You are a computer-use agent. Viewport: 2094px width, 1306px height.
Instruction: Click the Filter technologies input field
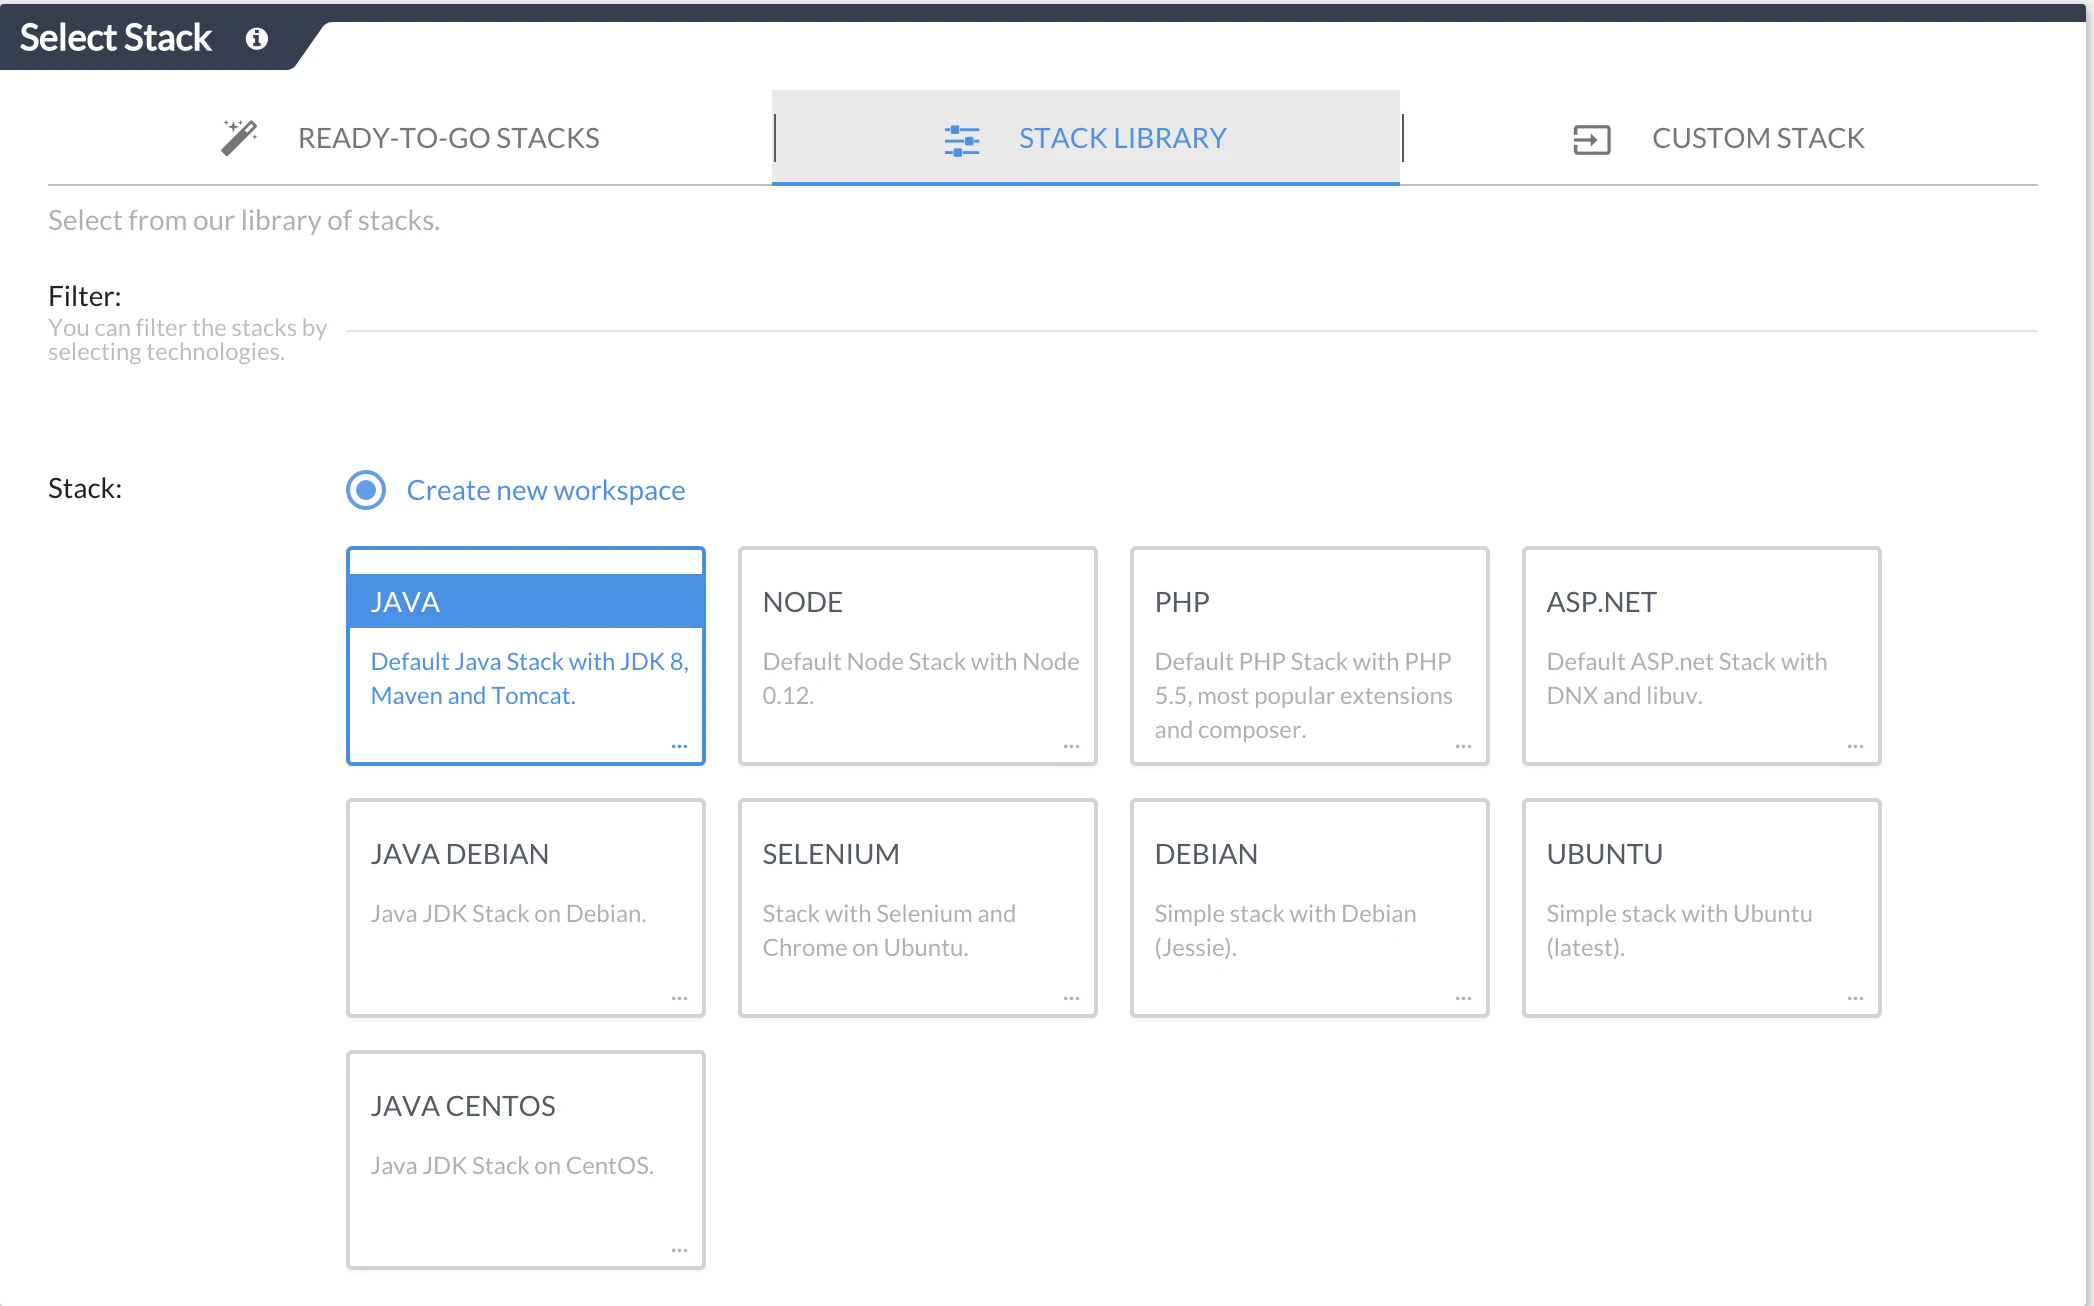[x=1192, y=310]
